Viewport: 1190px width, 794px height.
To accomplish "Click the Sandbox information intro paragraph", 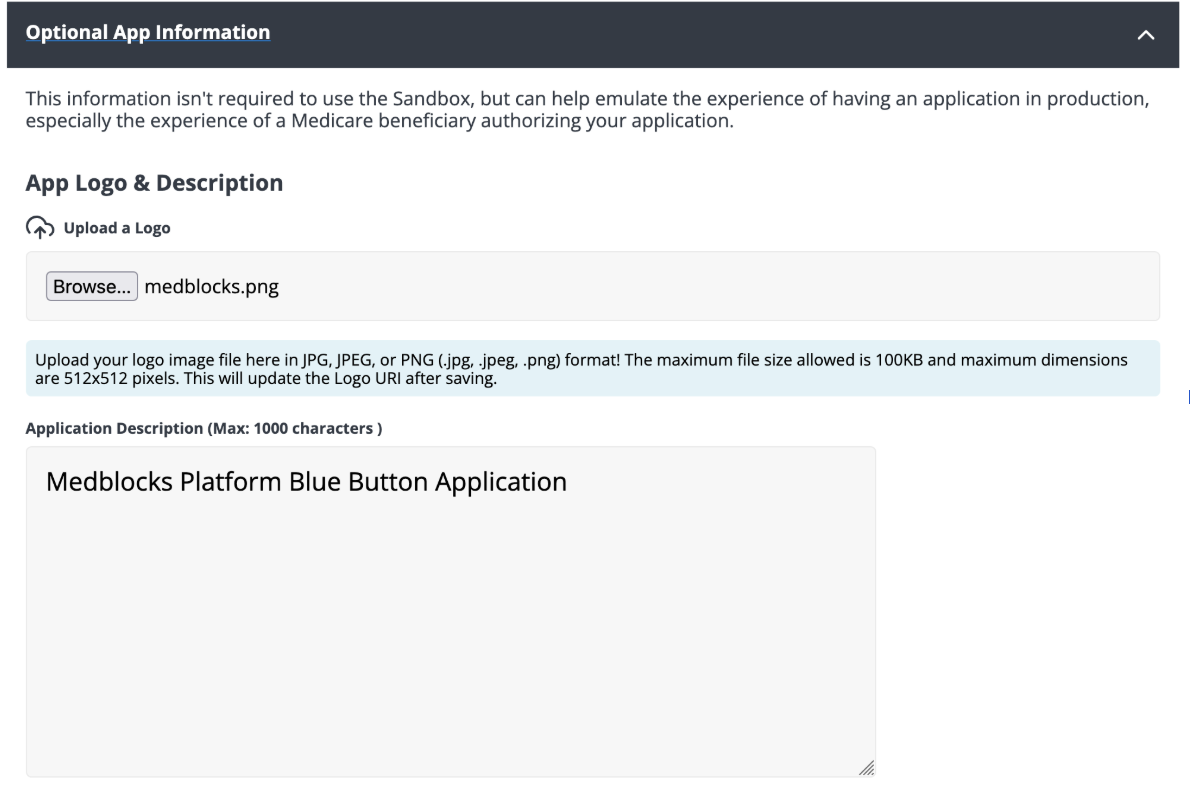I will (x=587, y=109).
